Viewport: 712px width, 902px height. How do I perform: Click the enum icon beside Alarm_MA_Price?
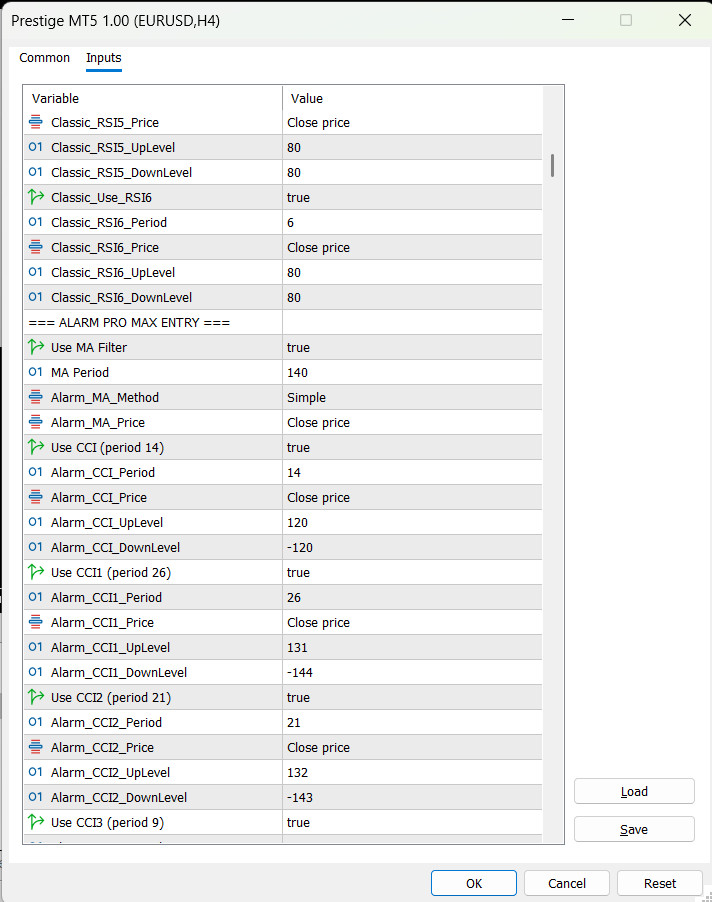36,422
